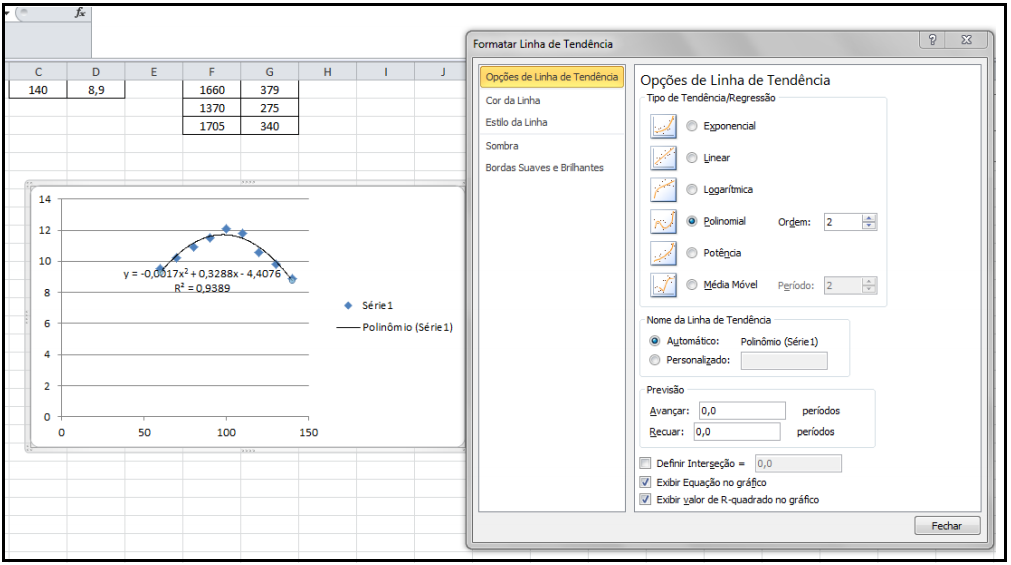The height and width of the screenshot is (565, 1011).
Task: Click the Logarítmica trendline type icon
Action: point(663,190)
